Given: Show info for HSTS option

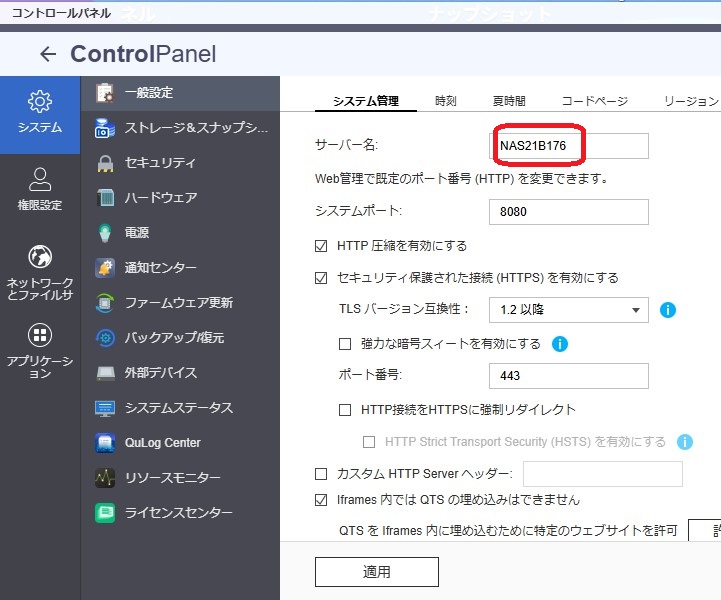Looking at the screenshot, I should 685,442.
